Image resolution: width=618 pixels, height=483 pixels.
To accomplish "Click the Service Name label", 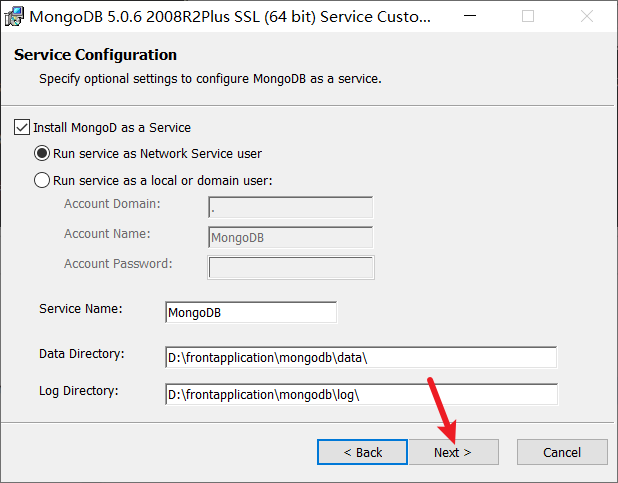I will (x=81, y=309).
